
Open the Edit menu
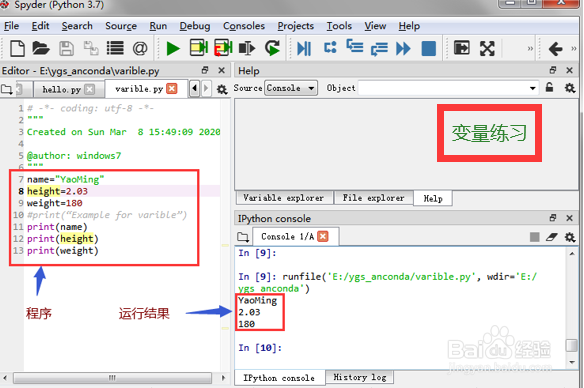(x=40, y=26)
